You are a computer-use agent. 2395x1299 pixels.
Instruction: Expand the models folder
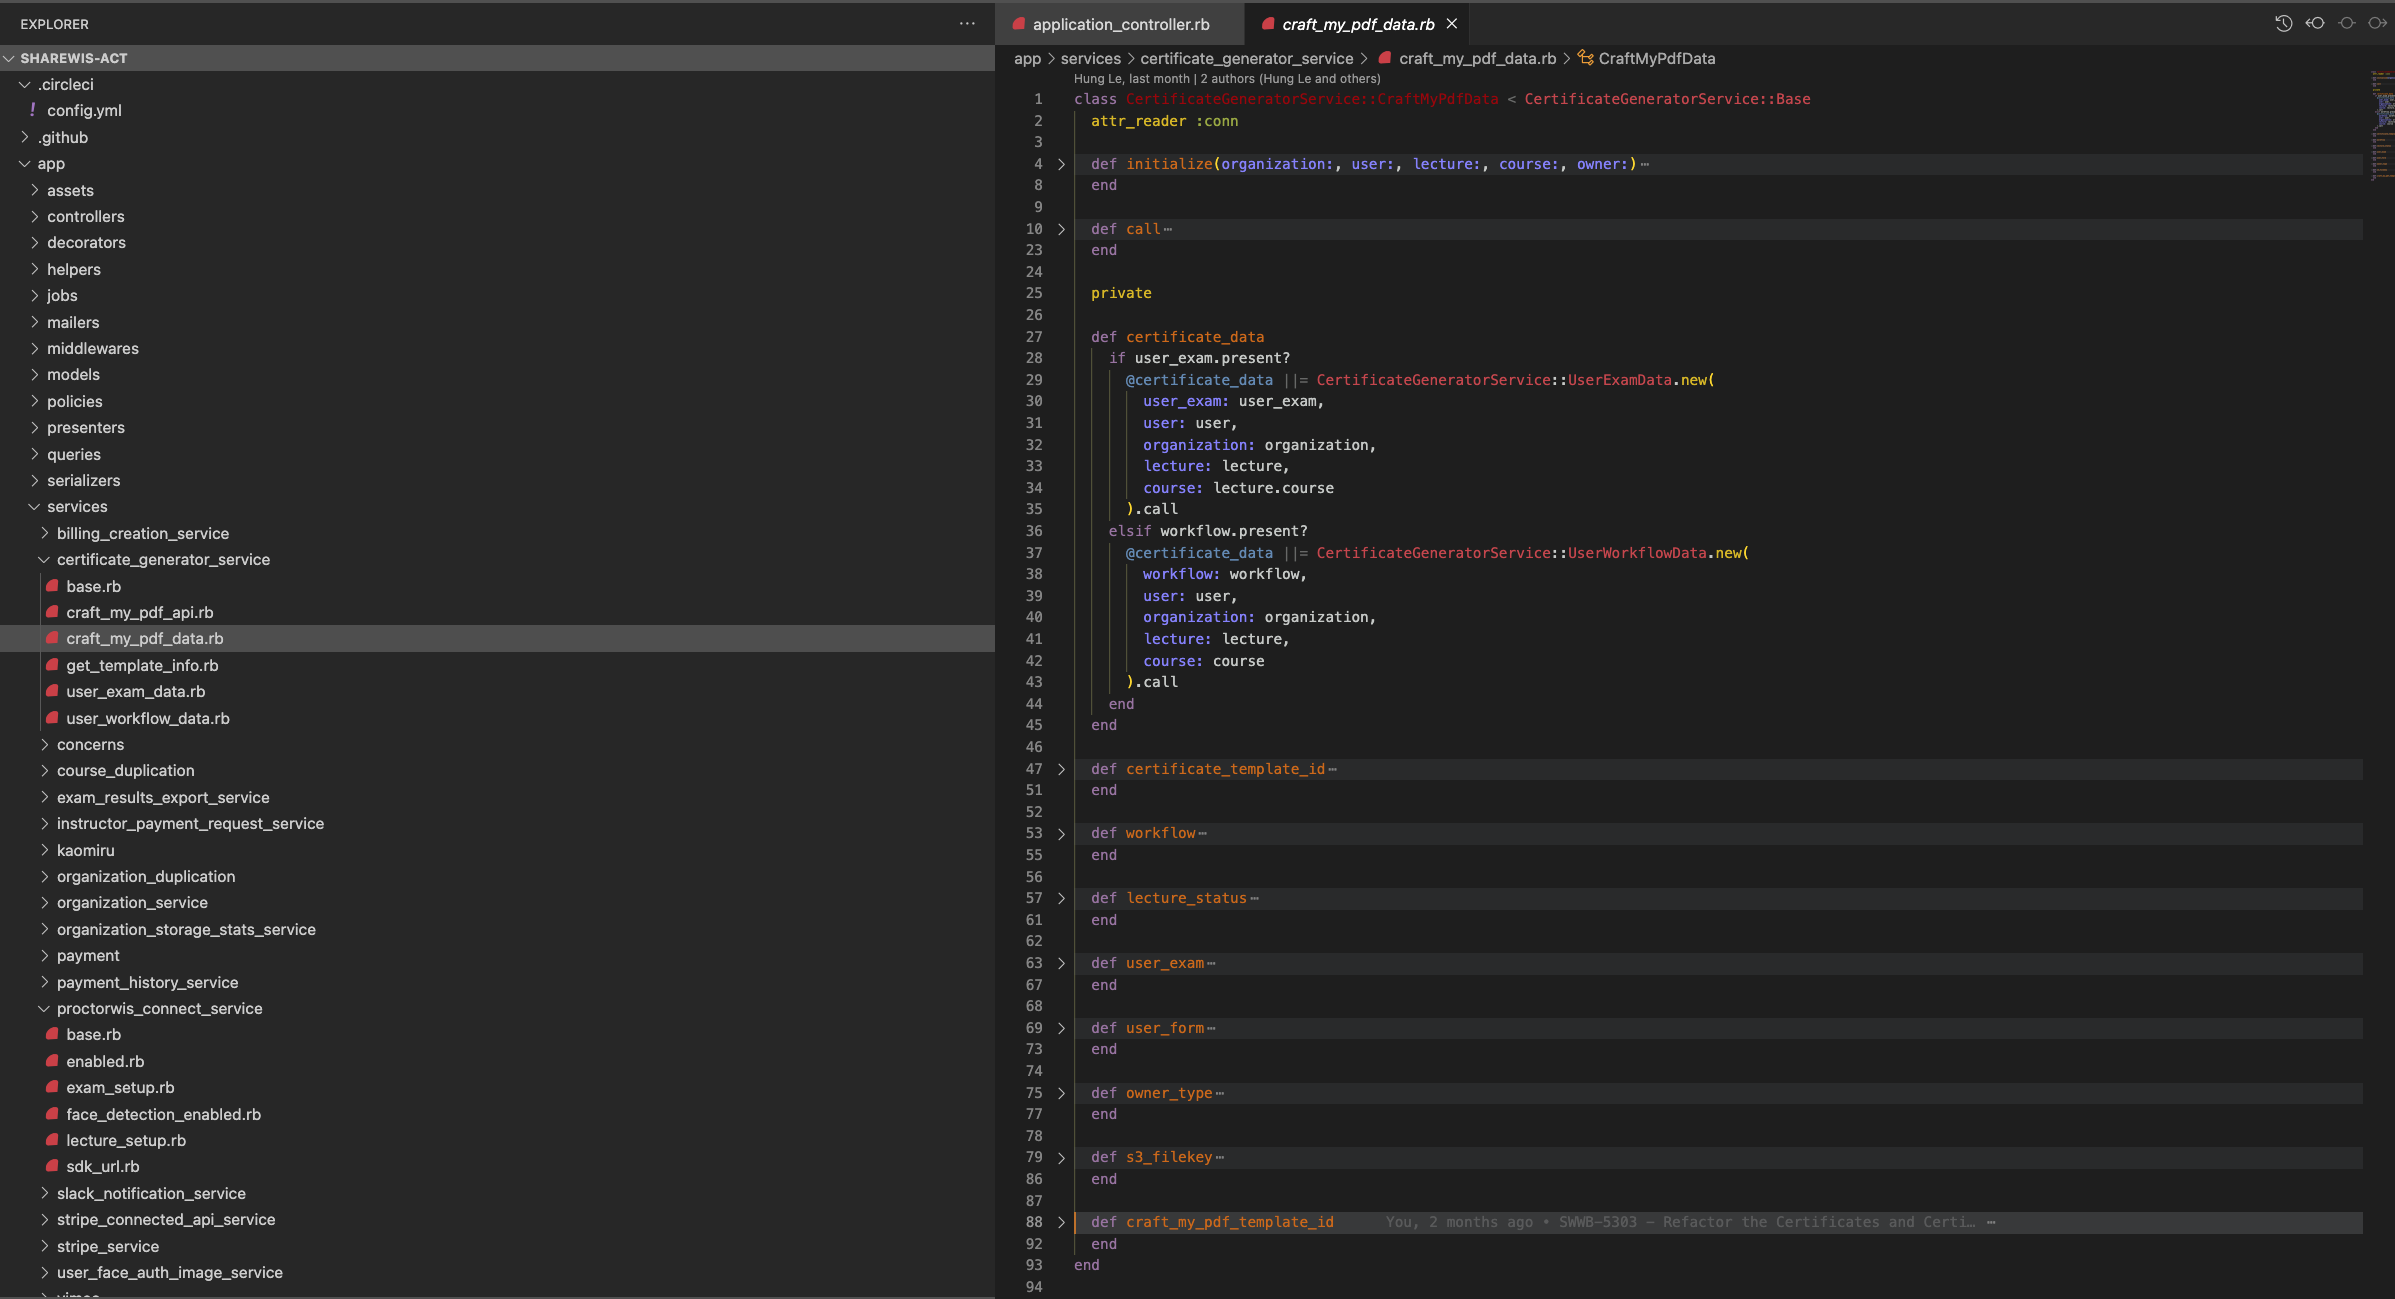497,374
